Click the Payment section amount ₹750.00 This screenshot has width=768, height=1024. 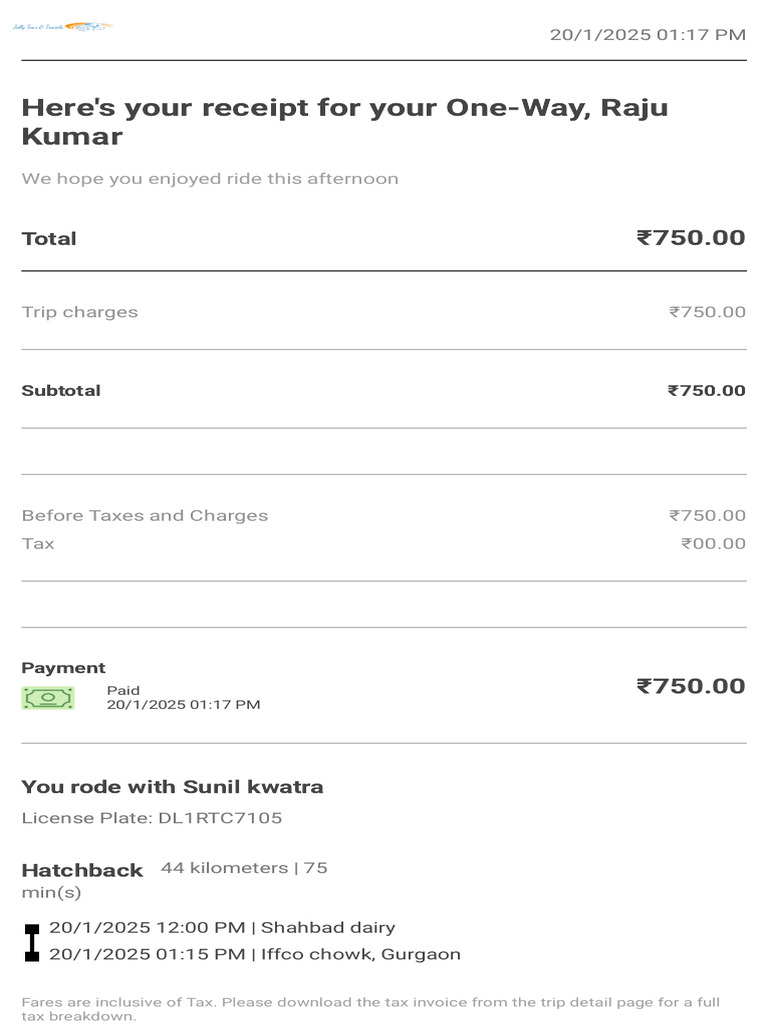(x=690, y=686)
